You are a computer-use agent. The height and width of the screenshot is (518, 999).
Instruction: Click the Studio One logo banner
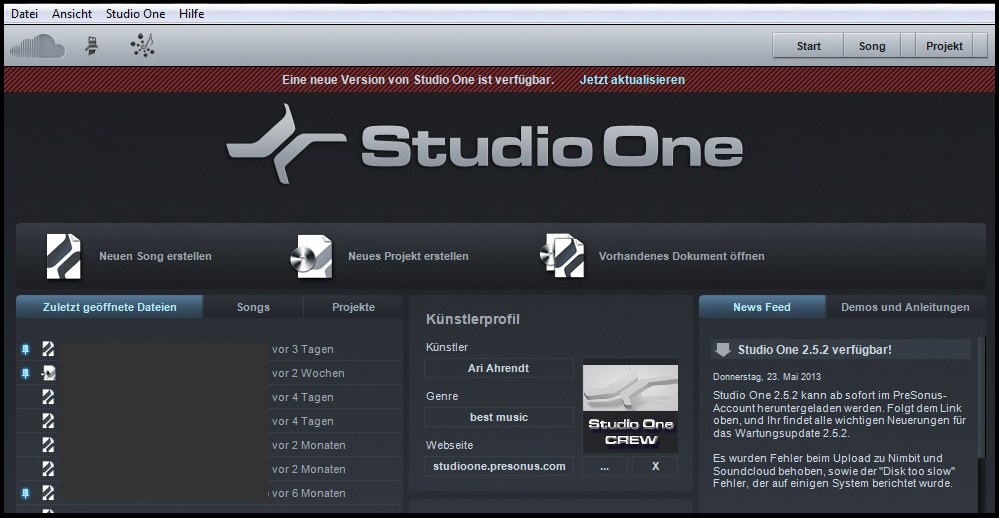(485, 146)
